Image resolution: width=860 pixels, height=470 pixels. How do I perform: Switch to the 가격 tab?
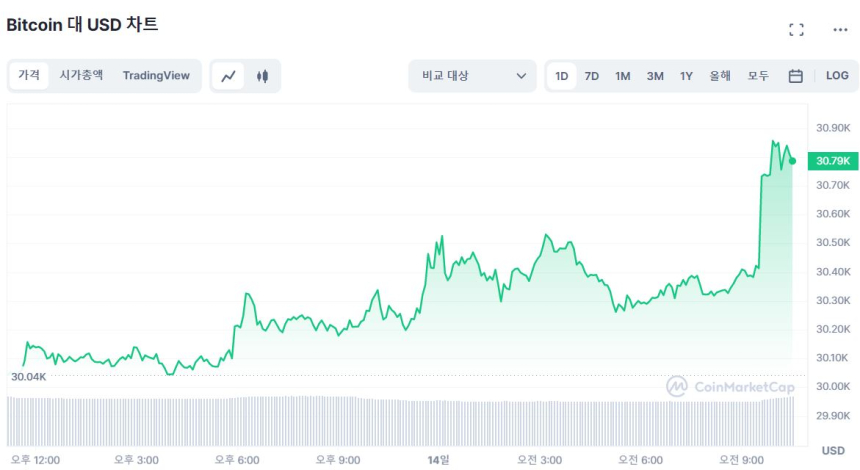[x=29, y=75]
